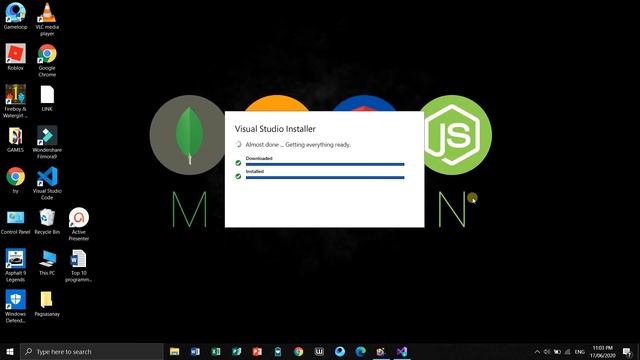Open Microsoft Edge from the taskbar

(360, 351)
